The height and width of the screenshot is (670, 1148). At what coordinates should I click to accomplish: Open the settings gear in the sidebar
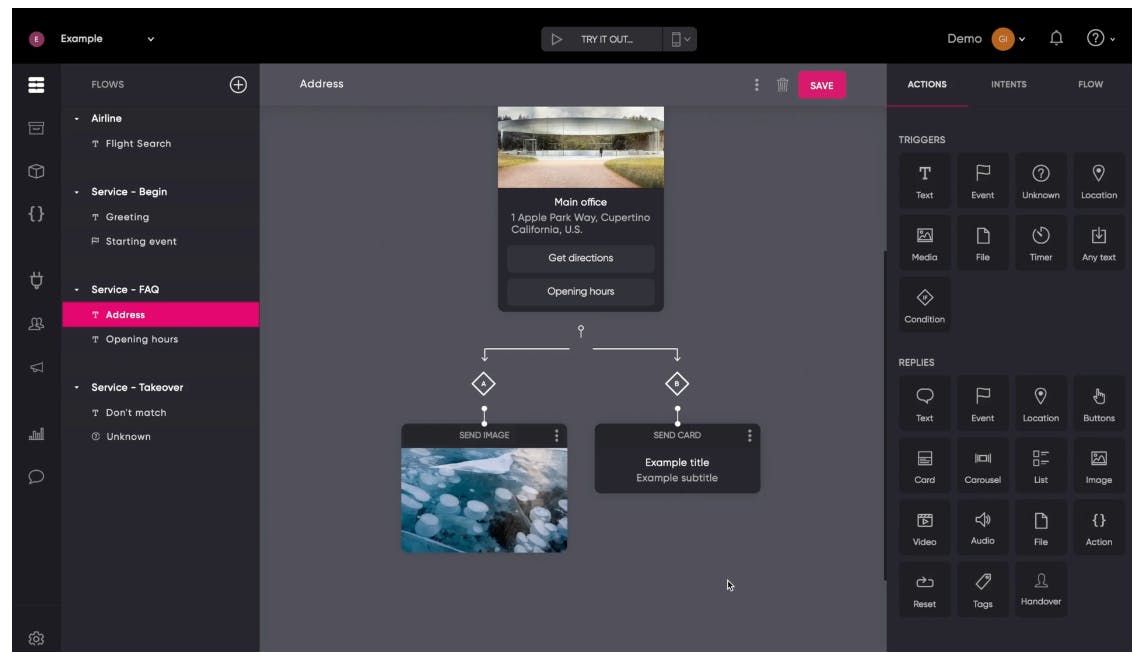(x=36, y=639)
